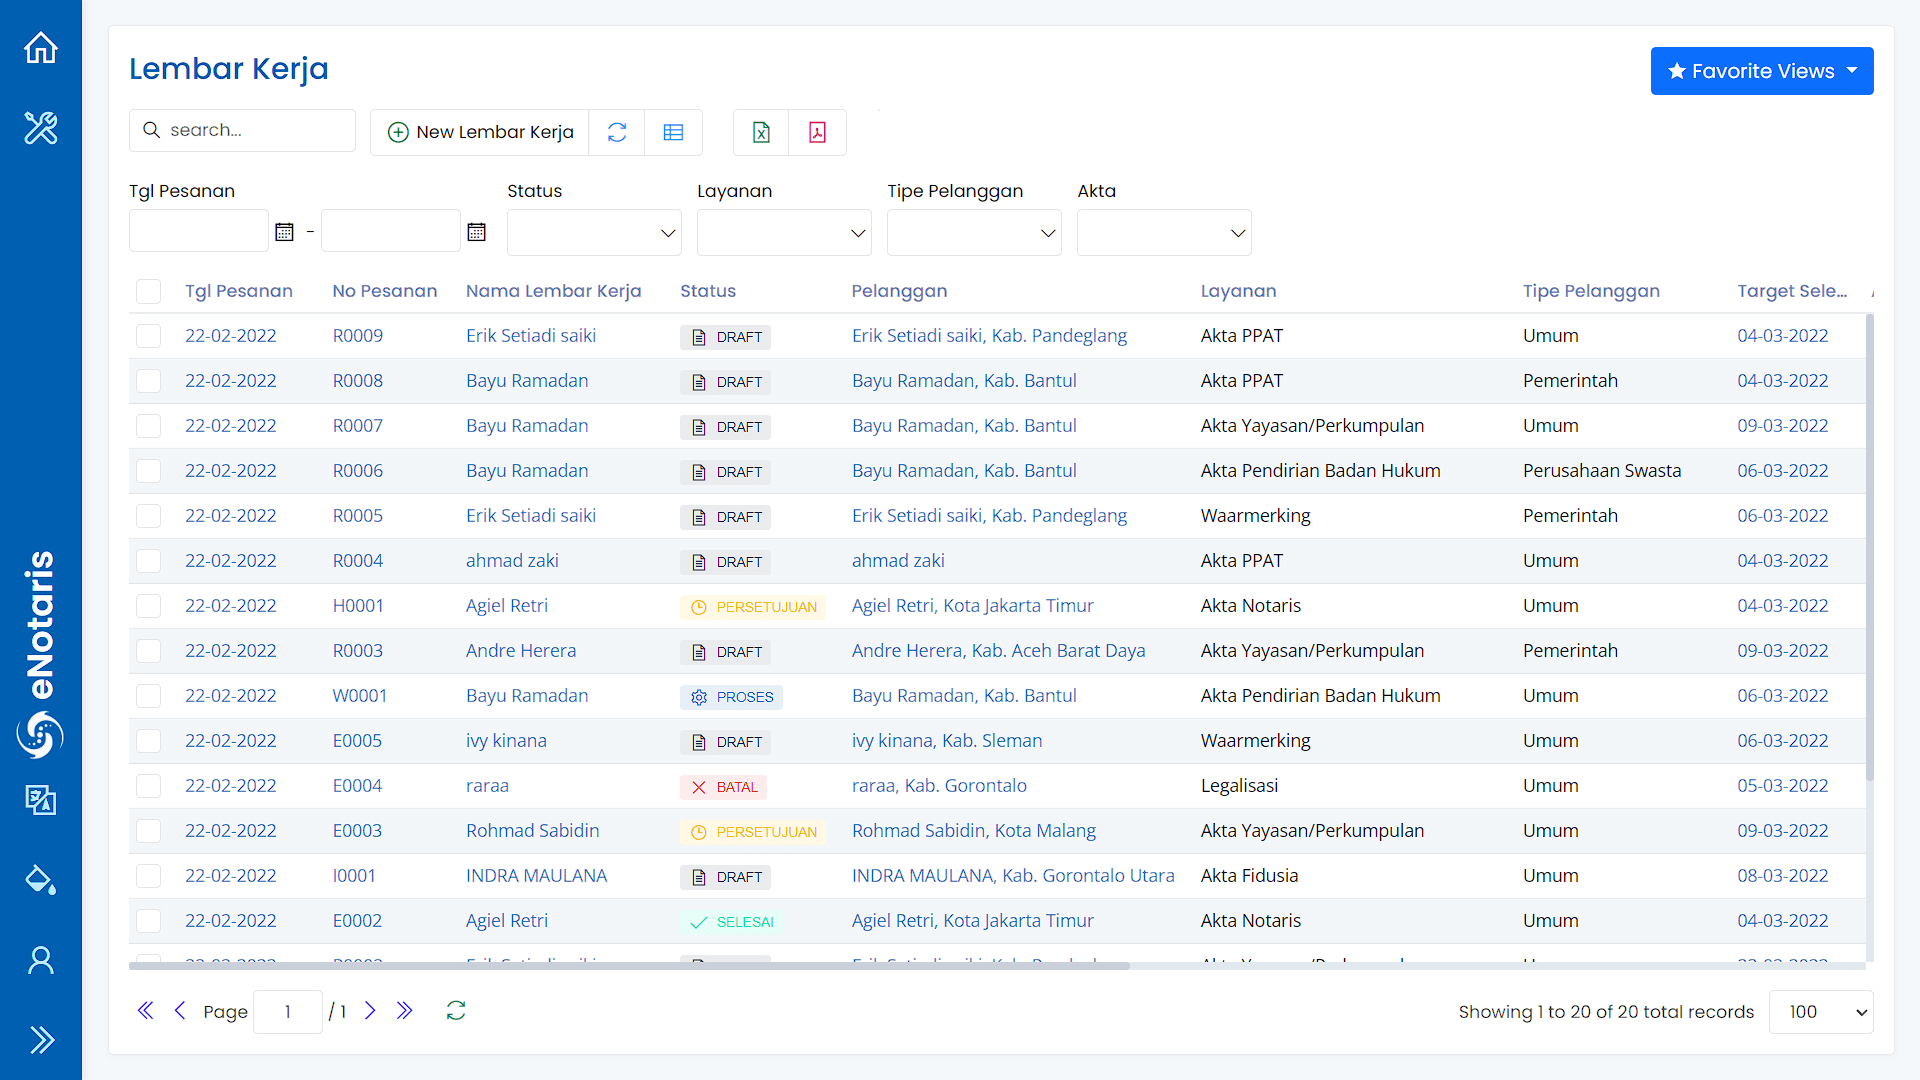The width and height of the screenshot is (1920, 1080).
Task: Change page size from 100 dropdown
Action: (1821, 1012)
